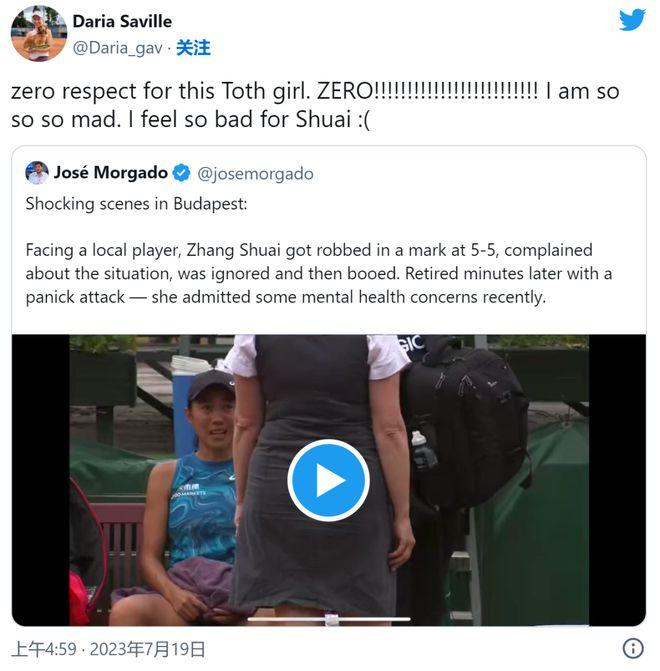Play the embedded video
The image size is (660, 671).
(328, 480)
